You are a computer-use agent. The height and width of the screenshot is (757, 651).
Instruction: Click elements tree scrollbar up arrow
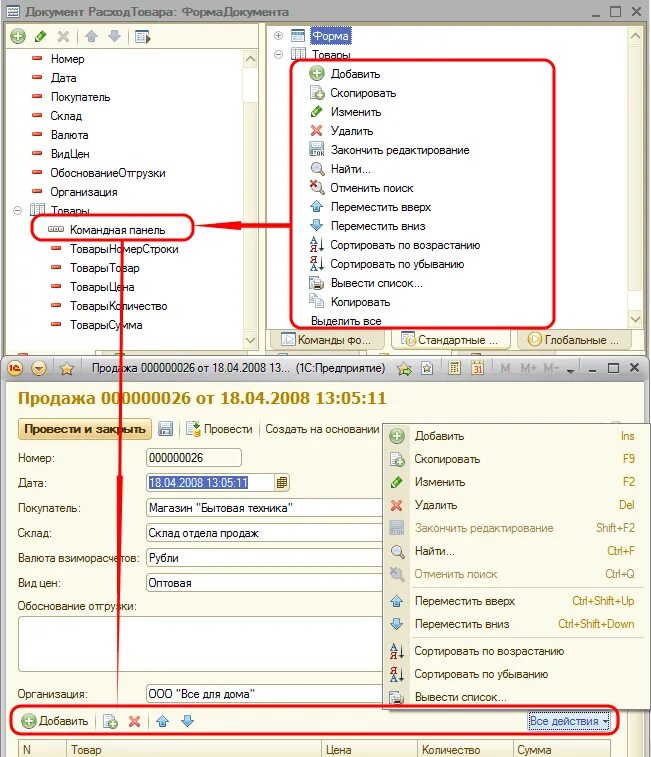pos(250,59)
